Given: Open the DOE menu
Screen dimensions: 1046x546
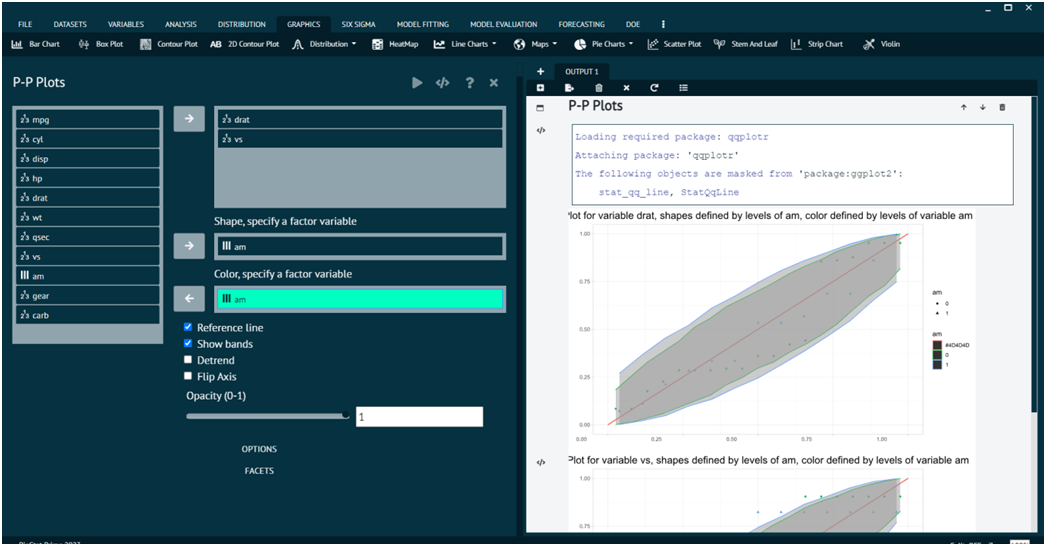Looking at the screenshot, I should pyautogui.click(x=633, y=24).
